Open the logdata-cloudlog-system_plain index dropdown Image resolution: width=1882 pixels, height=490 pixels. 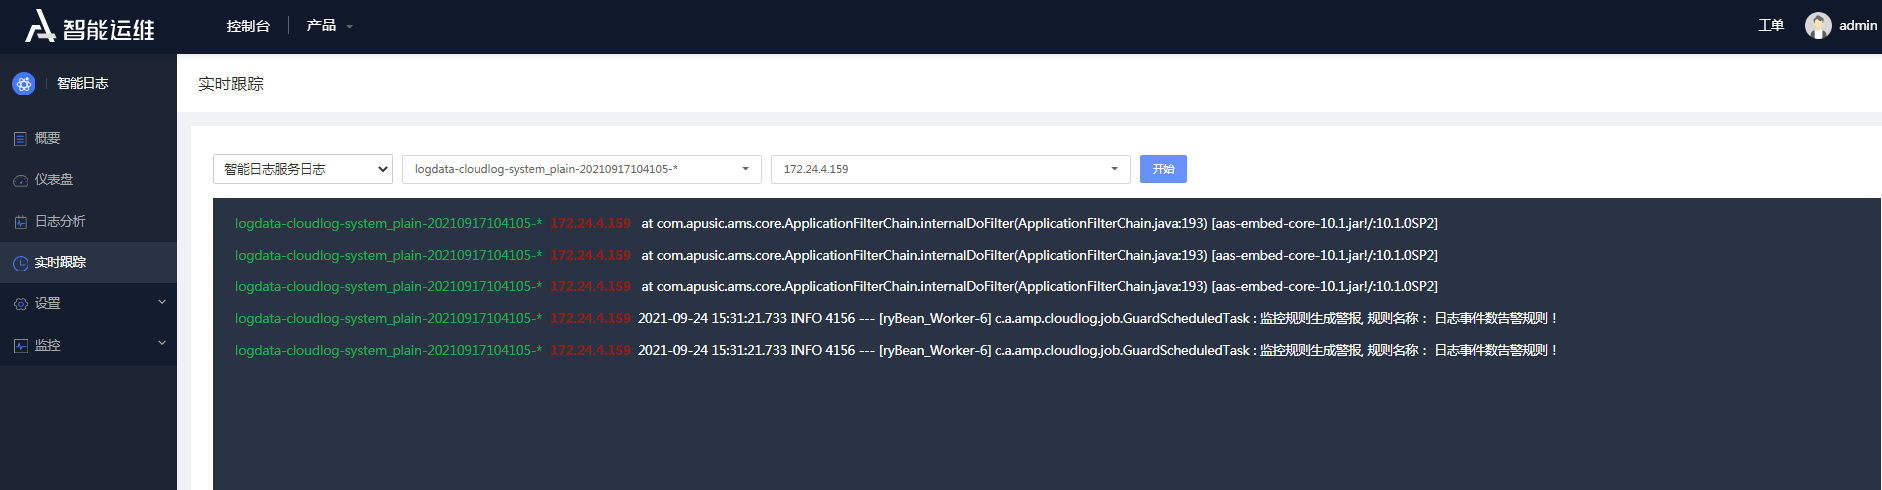tap(582, 169)
